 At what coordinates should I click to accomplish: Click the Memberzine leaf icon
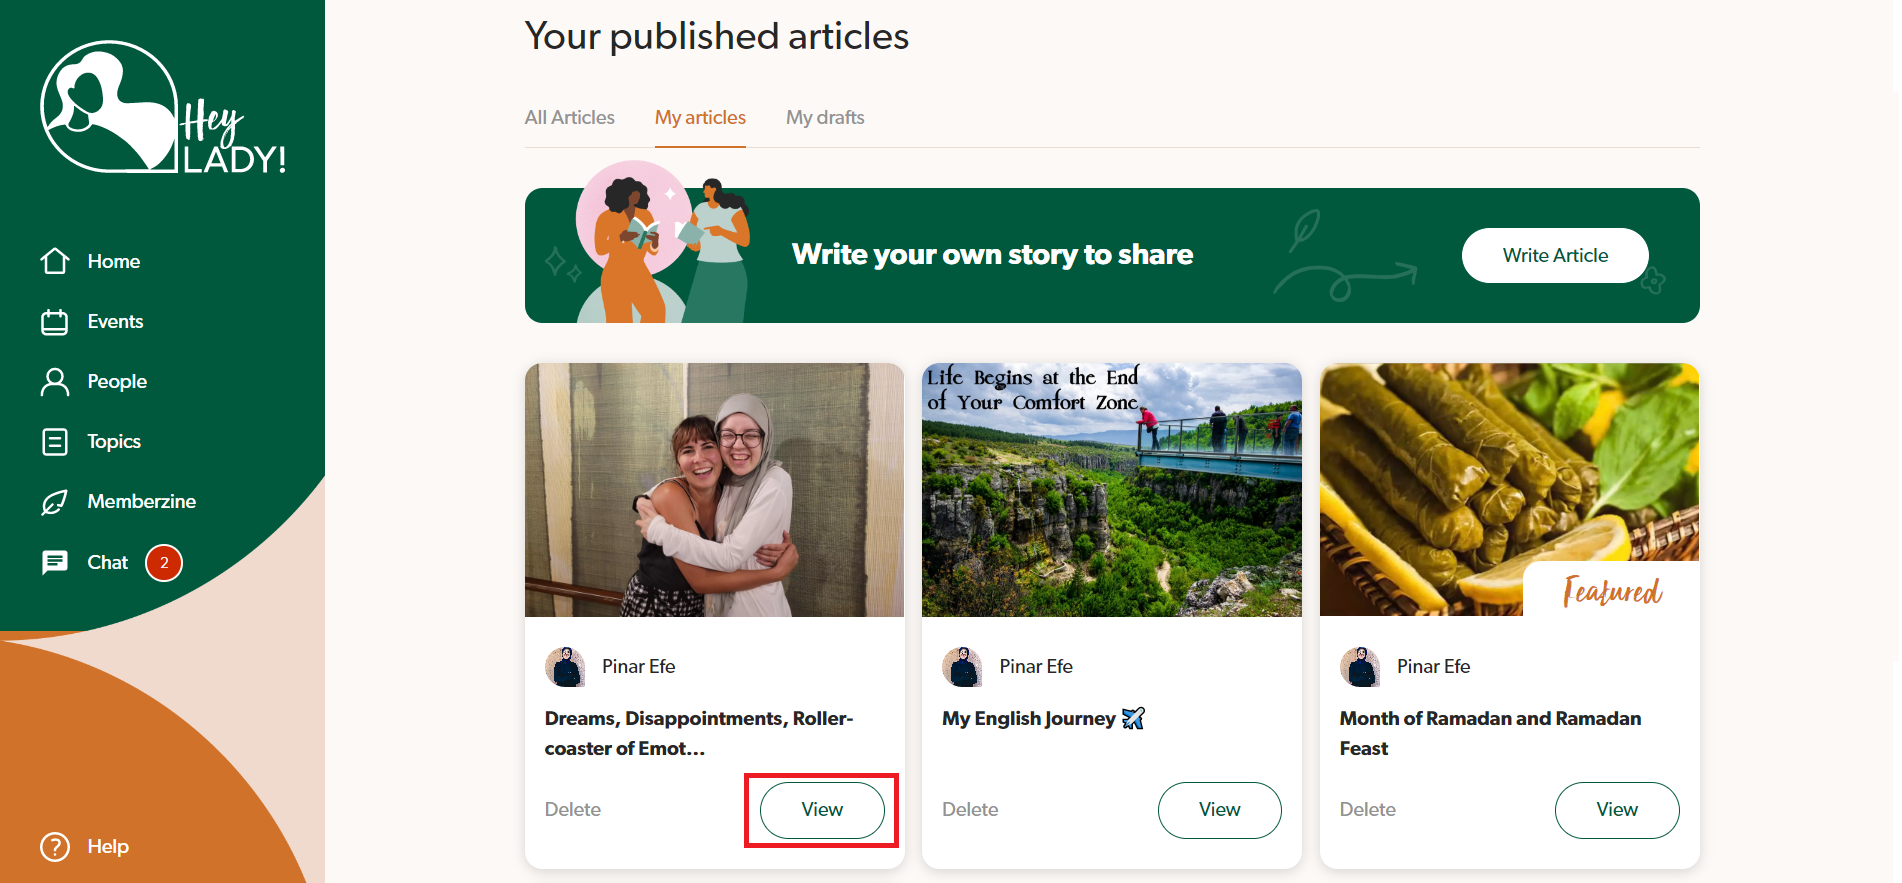[x=55, y=502]
